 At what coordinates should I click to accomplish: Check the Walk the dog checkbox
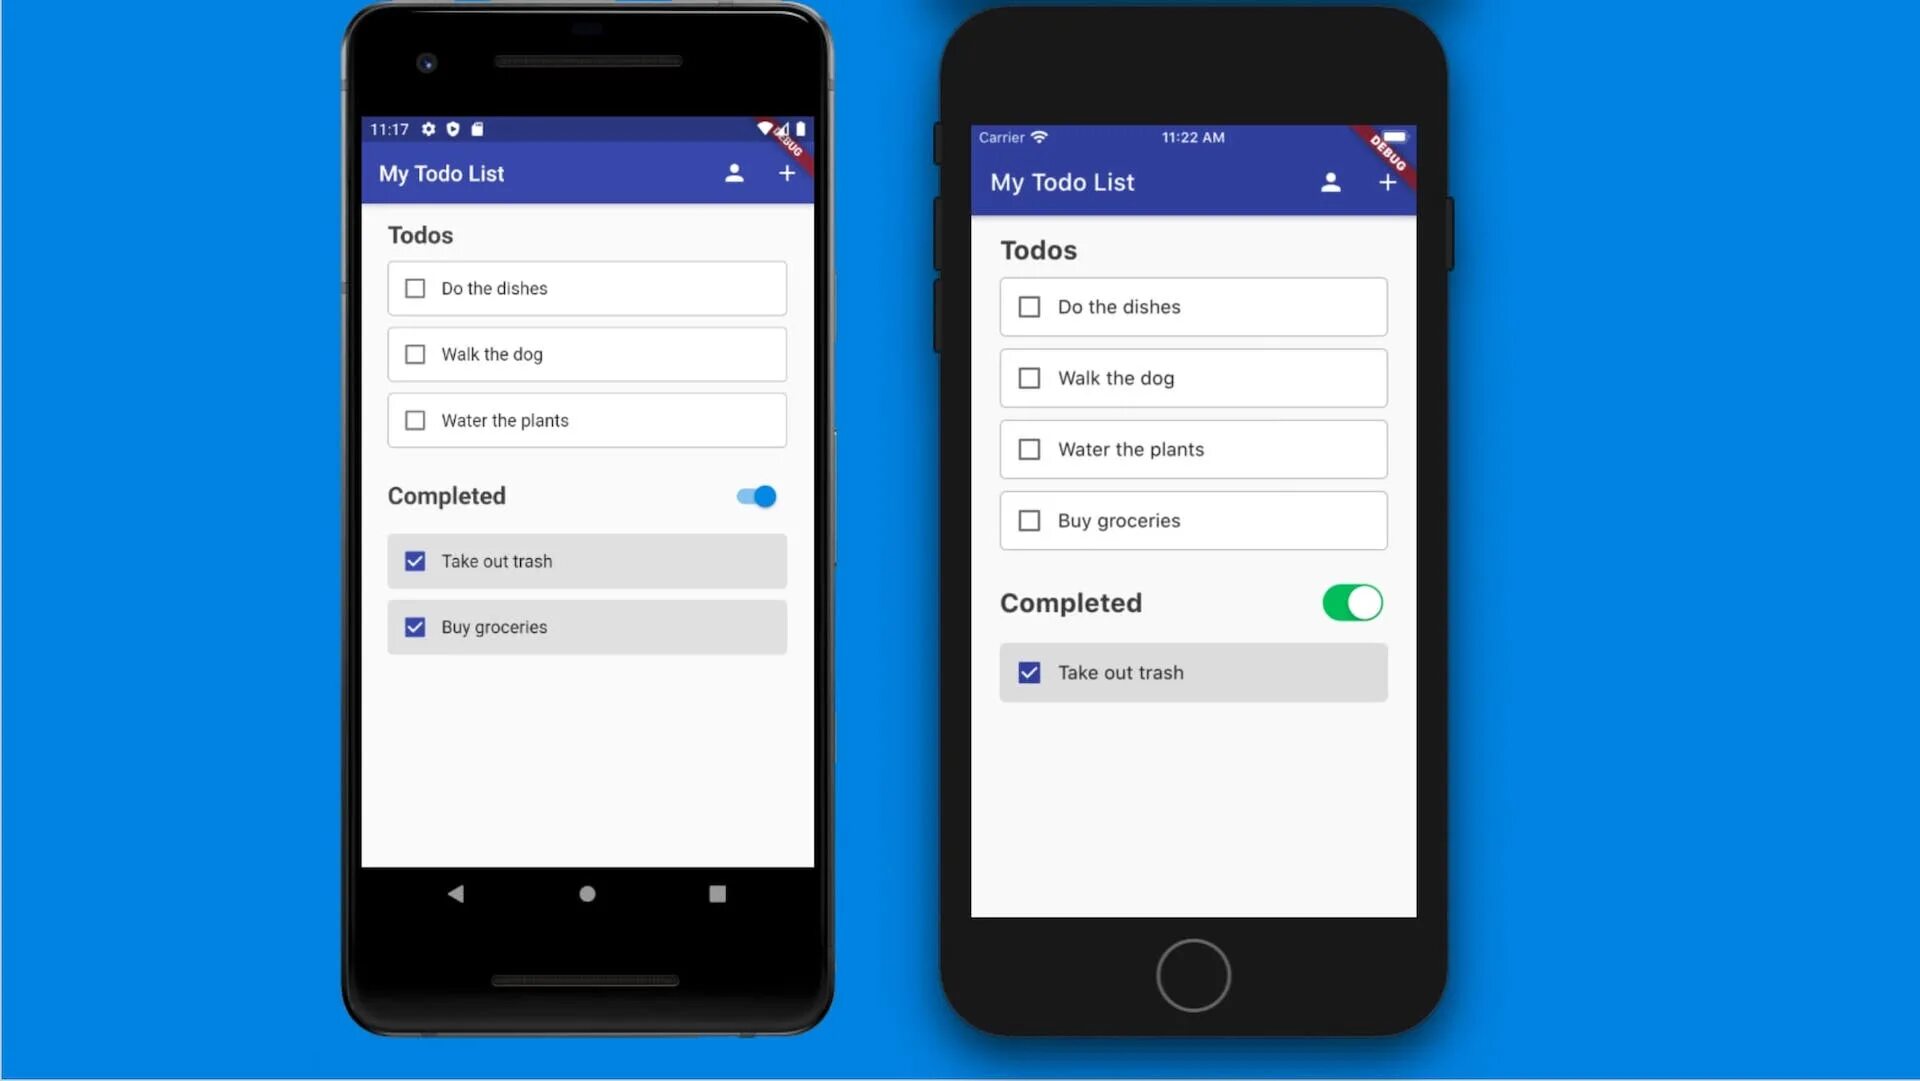[x=415, y=353]
